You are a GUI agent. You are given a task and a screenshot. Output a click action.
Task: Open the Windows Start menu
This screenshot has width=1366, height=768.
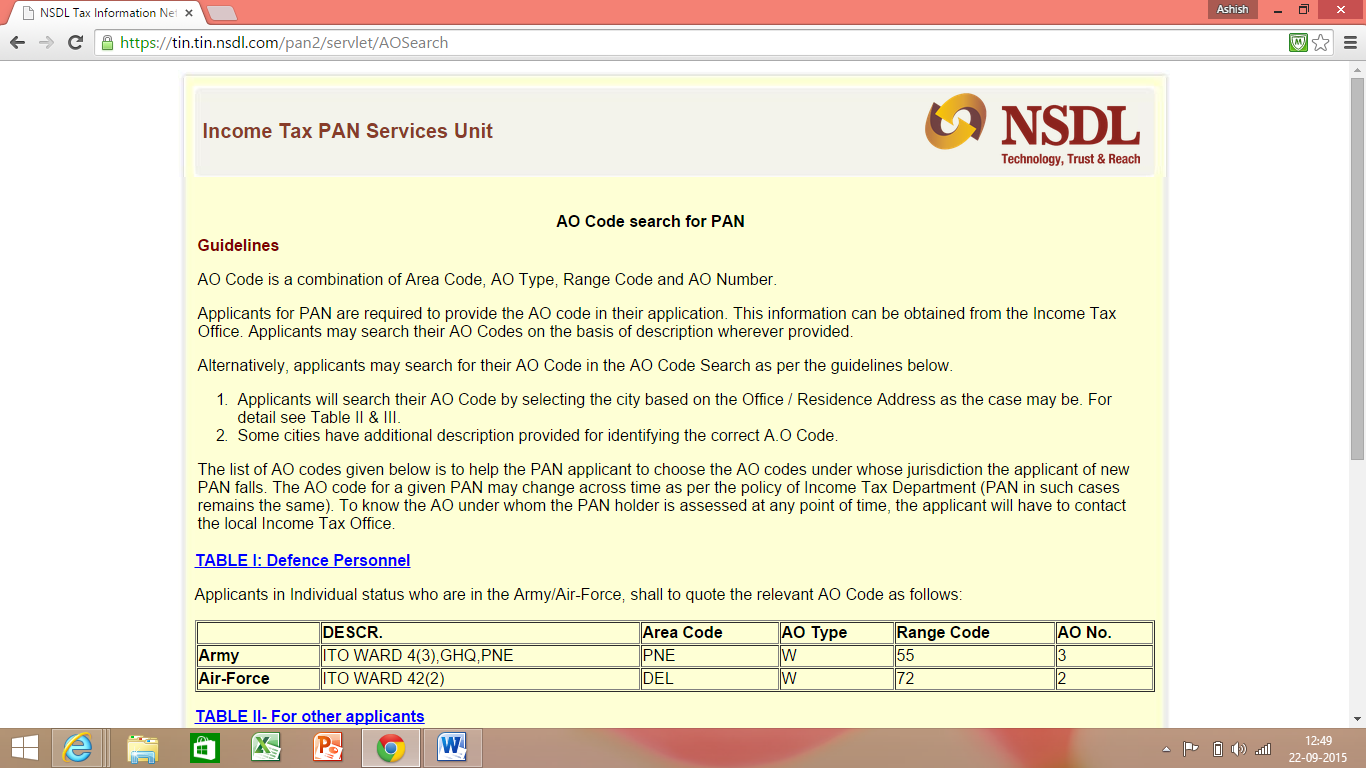click(x=24, y=748)
